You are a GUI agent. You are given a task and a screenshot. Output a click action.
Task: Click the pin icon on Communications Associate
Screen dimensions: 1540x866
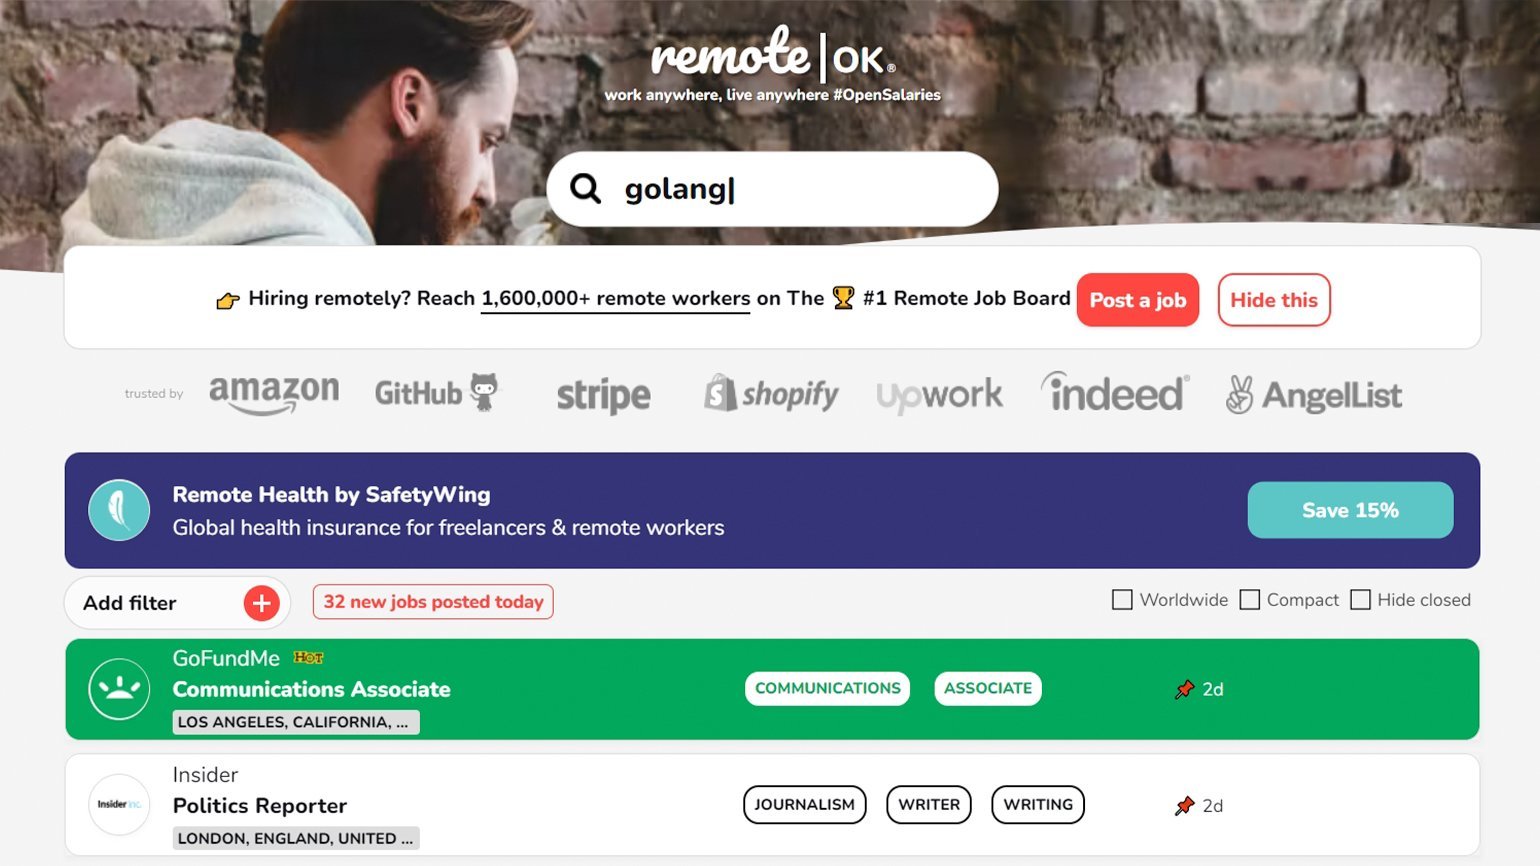coord(1185,689)
